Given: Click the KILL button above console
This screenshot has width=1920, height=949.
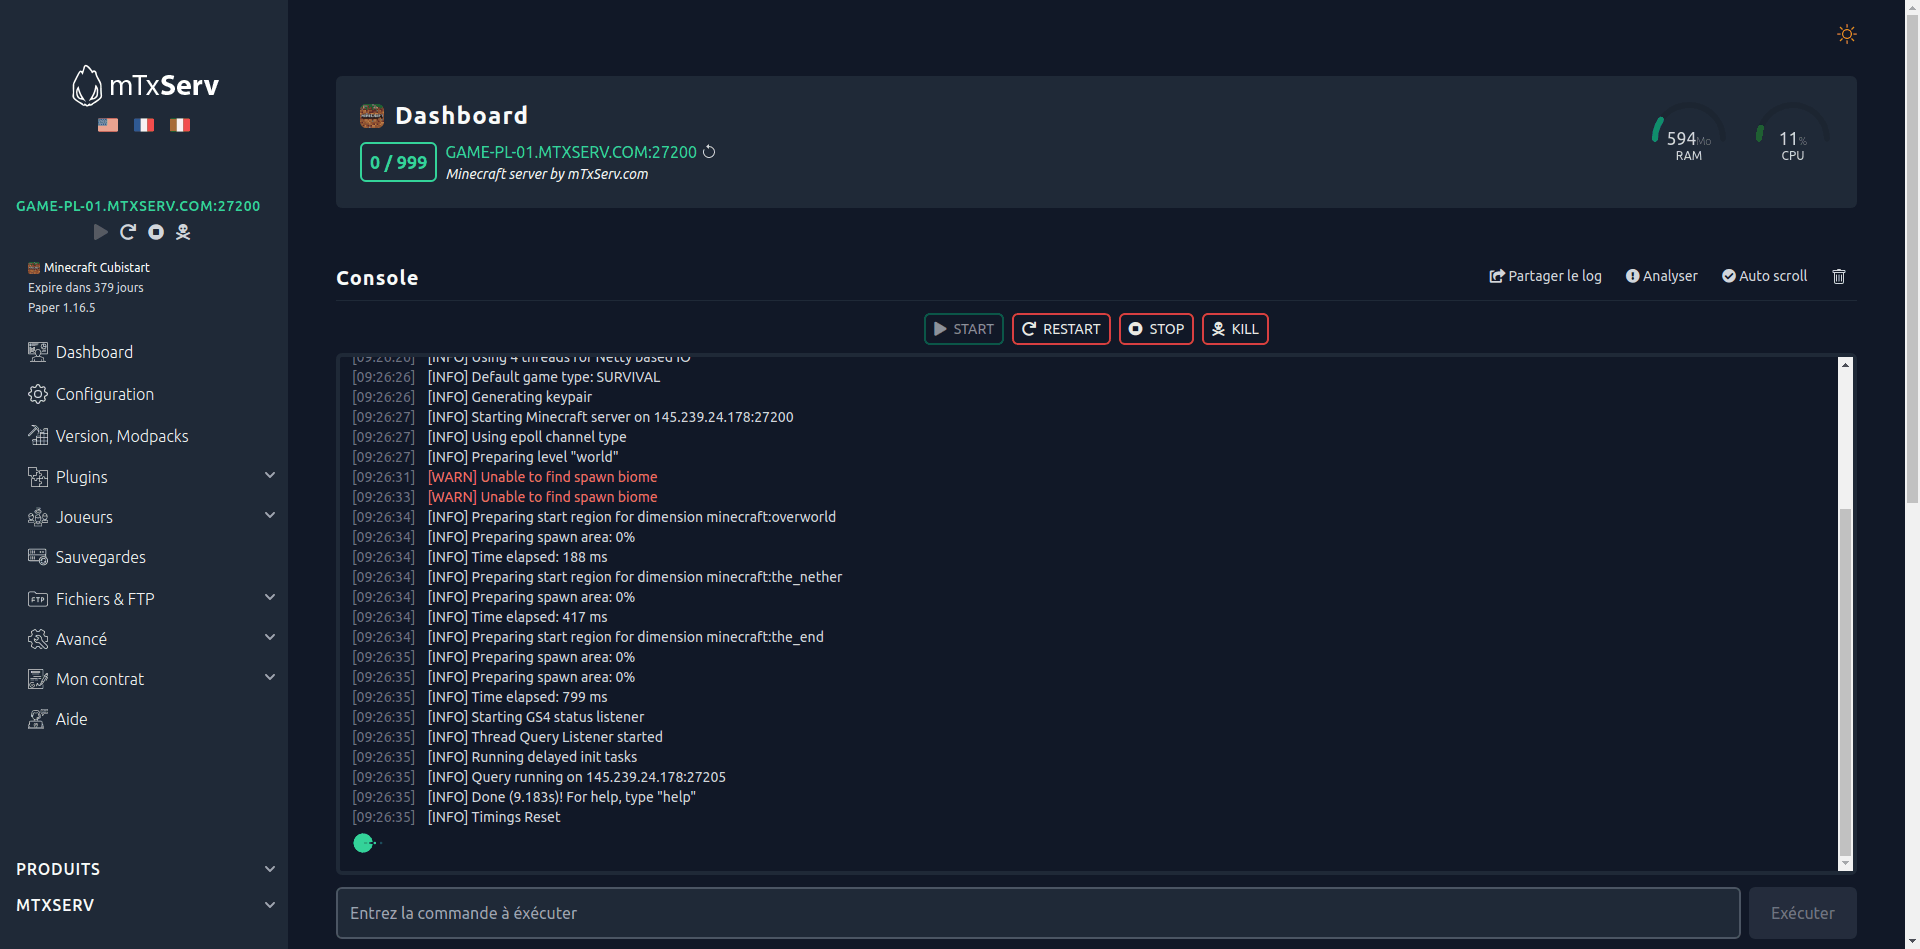Looking at the screenshot, I should pyautogui.click(x=1235, y=329).
